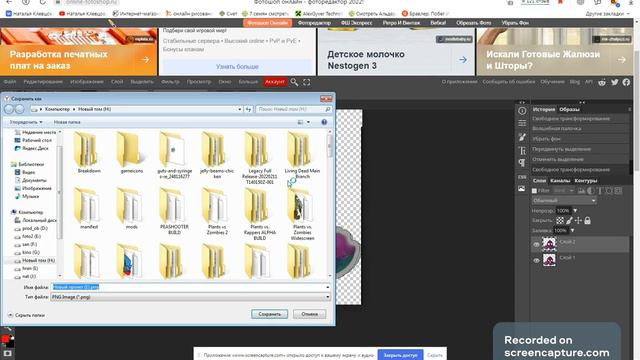
Task: Switch to the Контуры tab
Action: [x=586, y=180]
